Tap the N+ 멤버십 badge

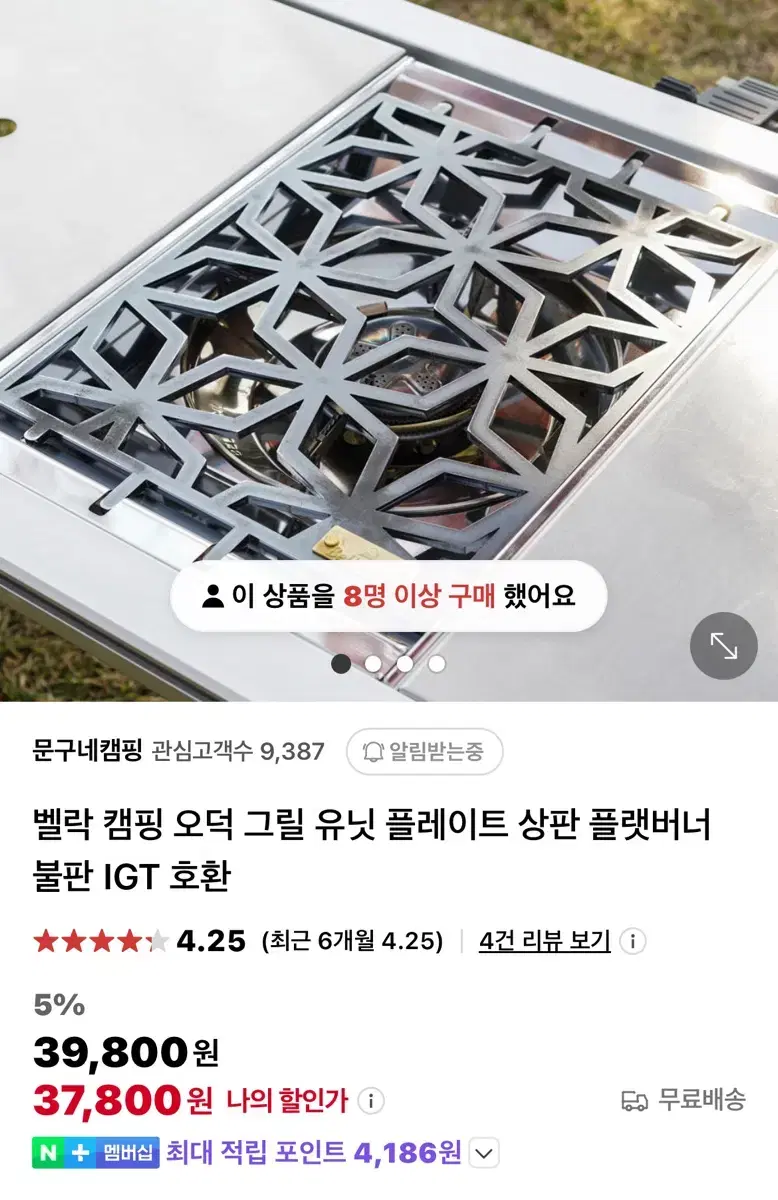click(95, 1152)
